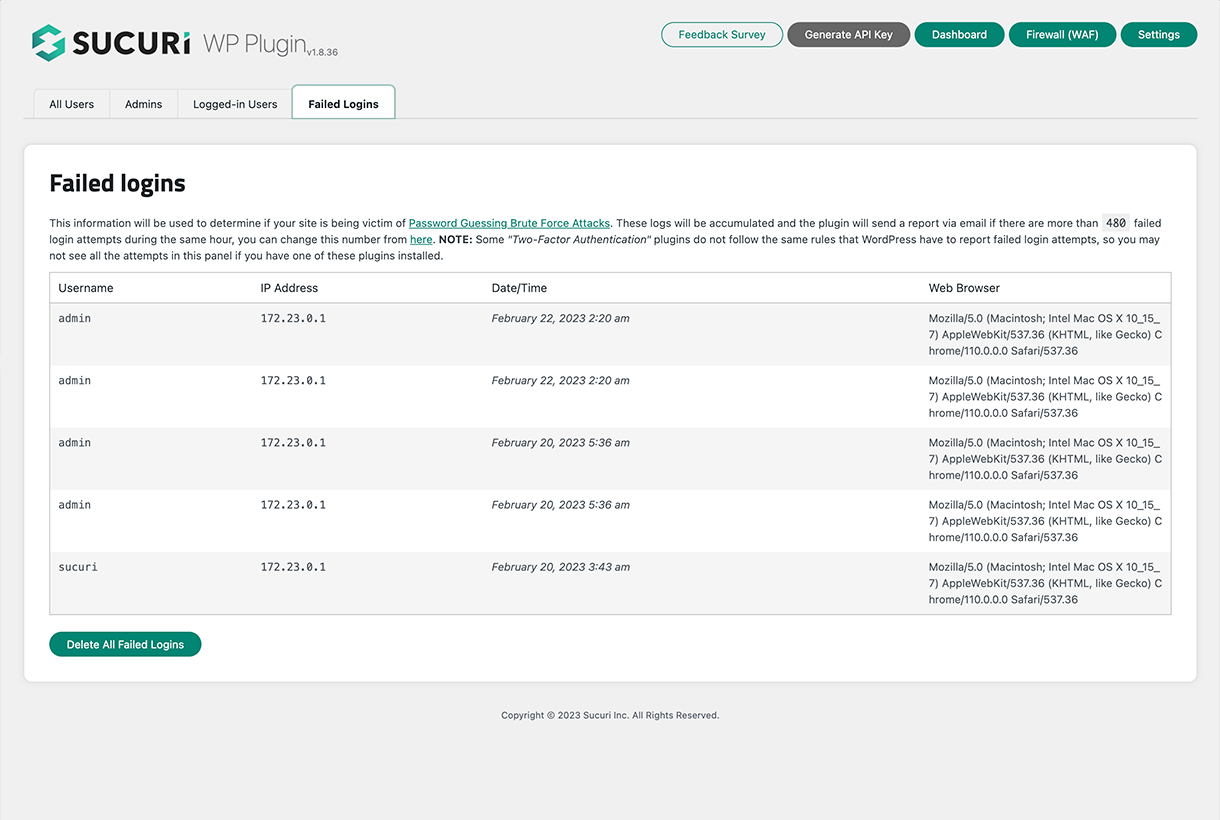Click the 480 failed attempts value

click(1115, 222)
